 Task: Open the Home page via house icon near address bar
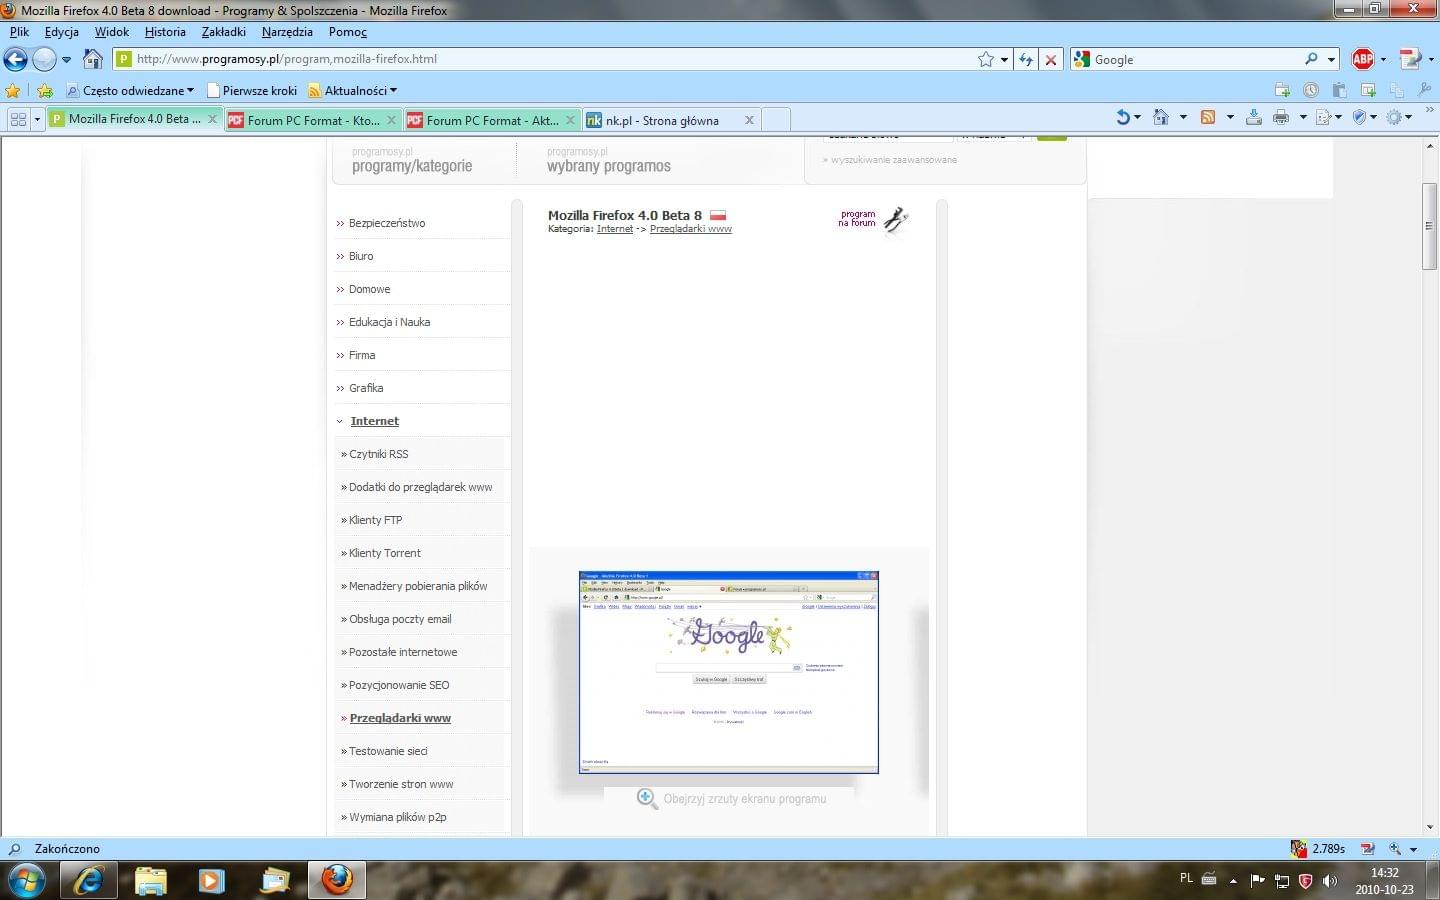pyautogui.click(x=92, y=59)
